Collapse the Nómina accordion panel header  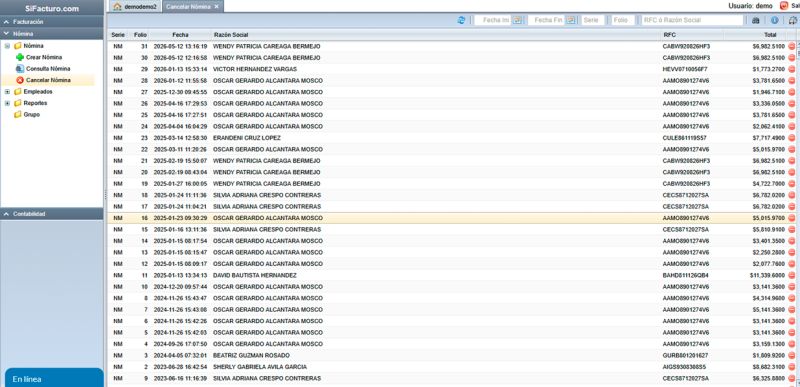52,34
